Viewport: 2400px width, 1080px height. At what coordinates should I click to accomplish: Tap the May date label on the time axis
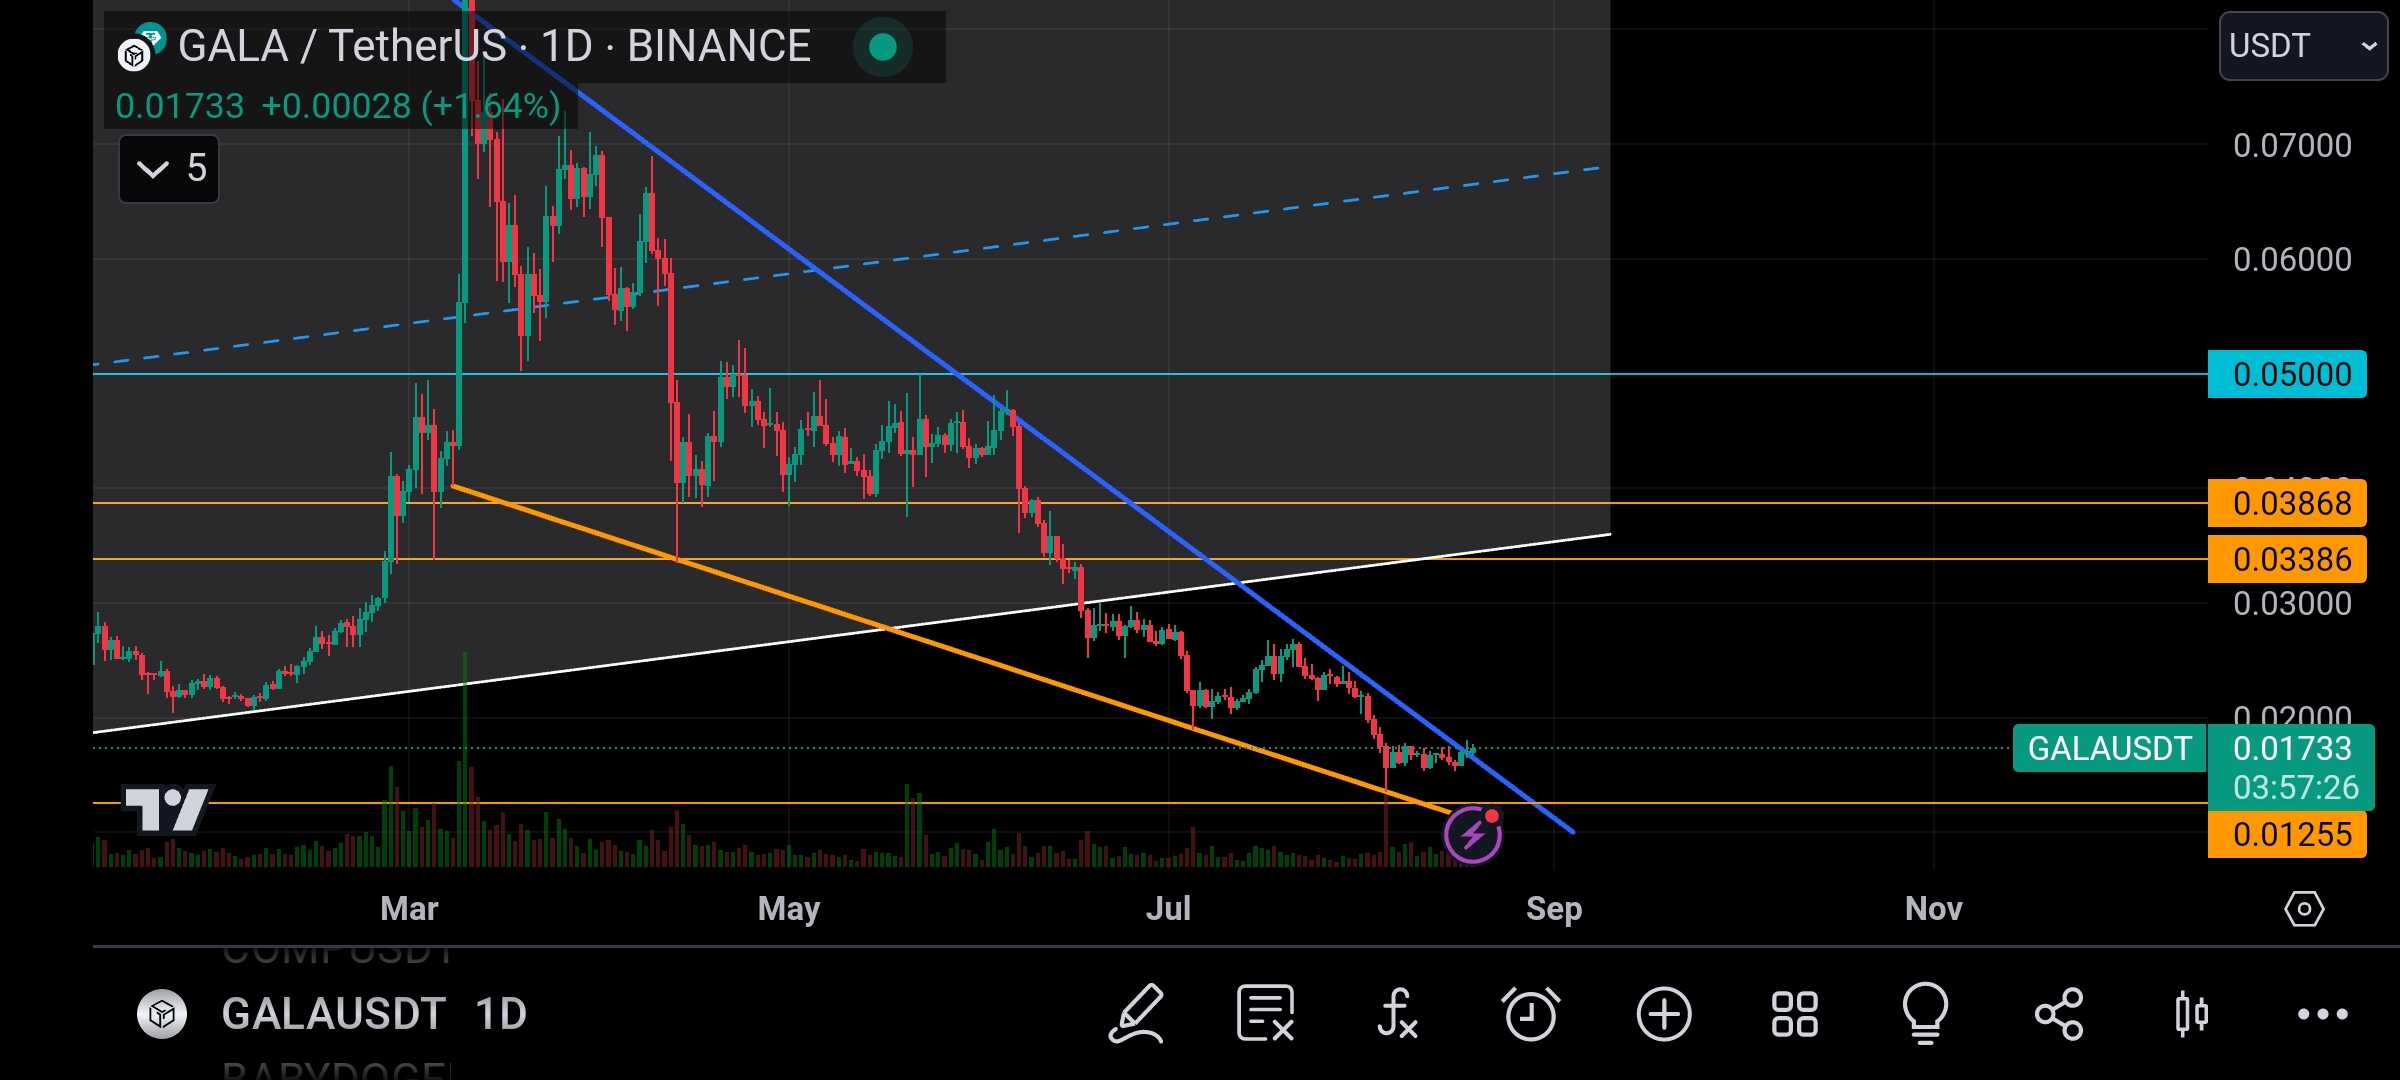click(x=789, y=909)
